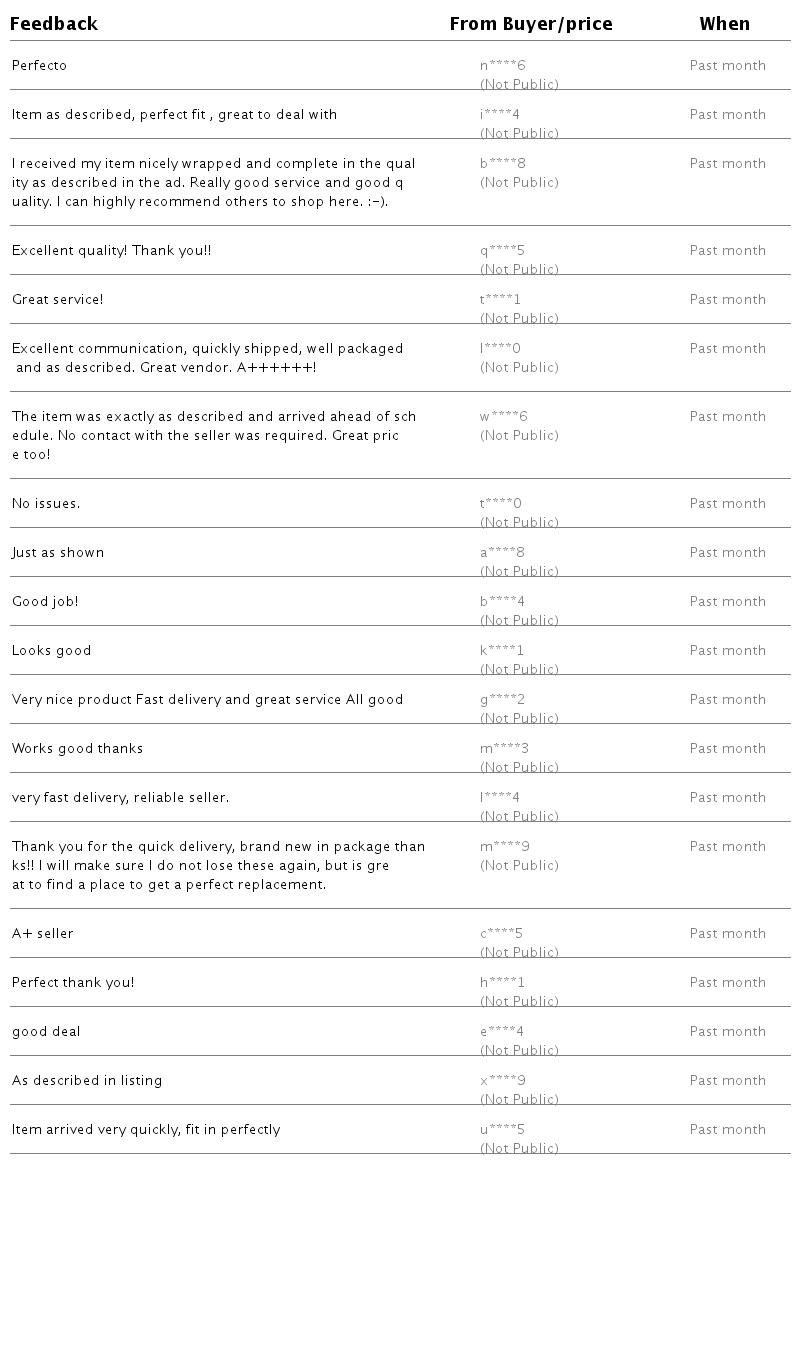
Task: Click 'Not Public' under buyer l****0
Action: tap(519, 368)
